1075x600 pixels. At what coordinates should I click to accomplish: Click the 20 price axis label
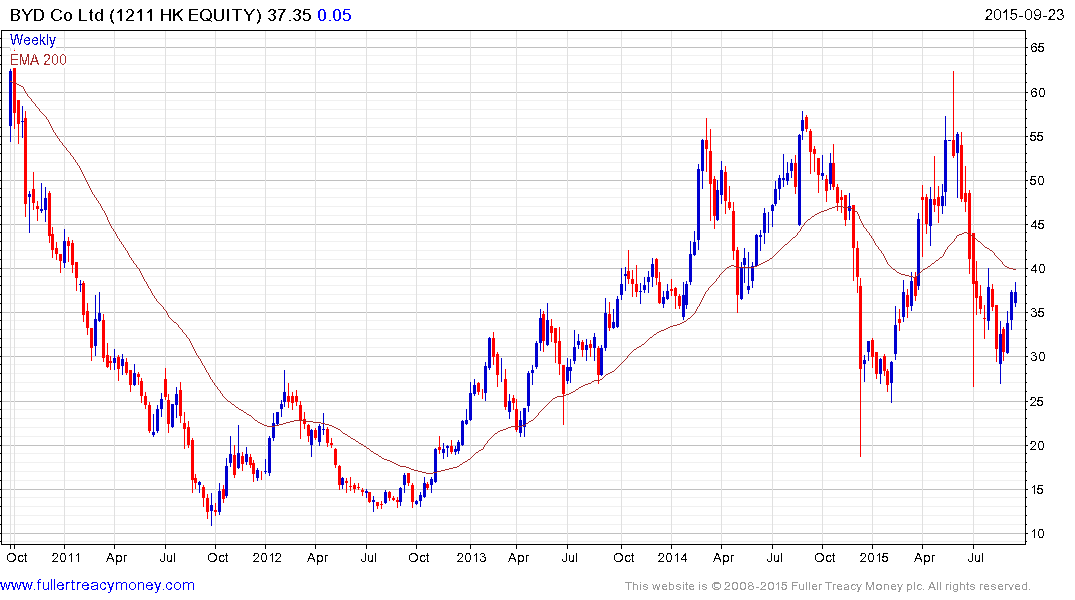[x=1037, y=446]
